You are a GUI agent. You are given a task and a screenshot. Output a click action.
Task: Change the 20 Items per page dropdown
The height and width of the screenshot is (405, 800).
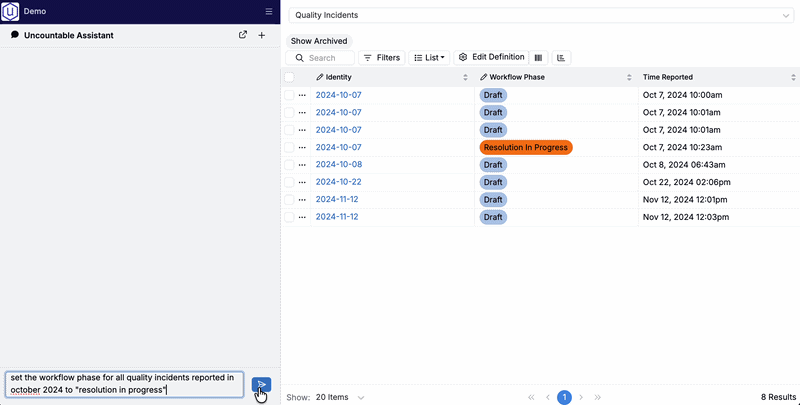340,397
